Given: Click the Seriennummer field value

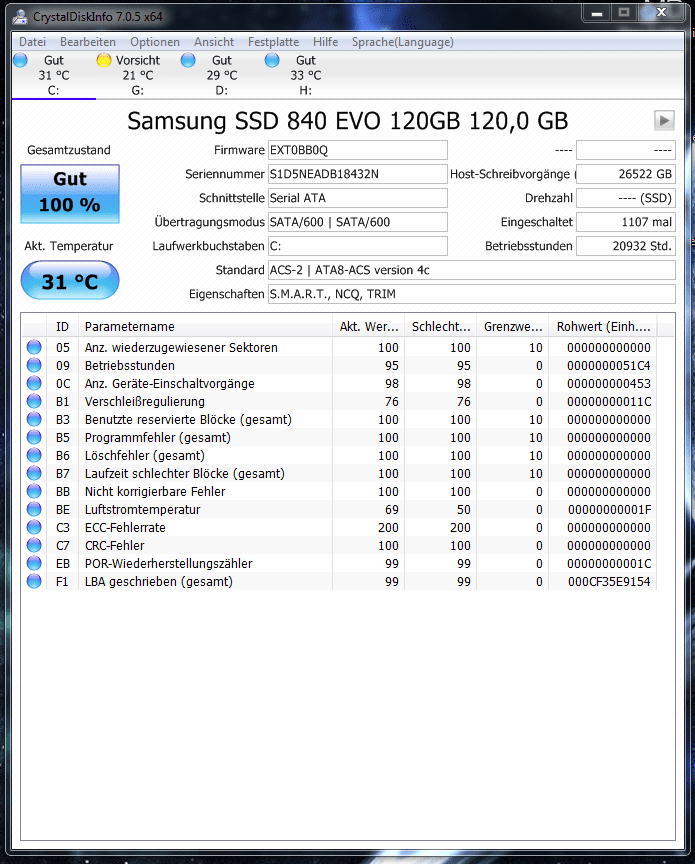Looking at the screenshot, I should [358, 174].
